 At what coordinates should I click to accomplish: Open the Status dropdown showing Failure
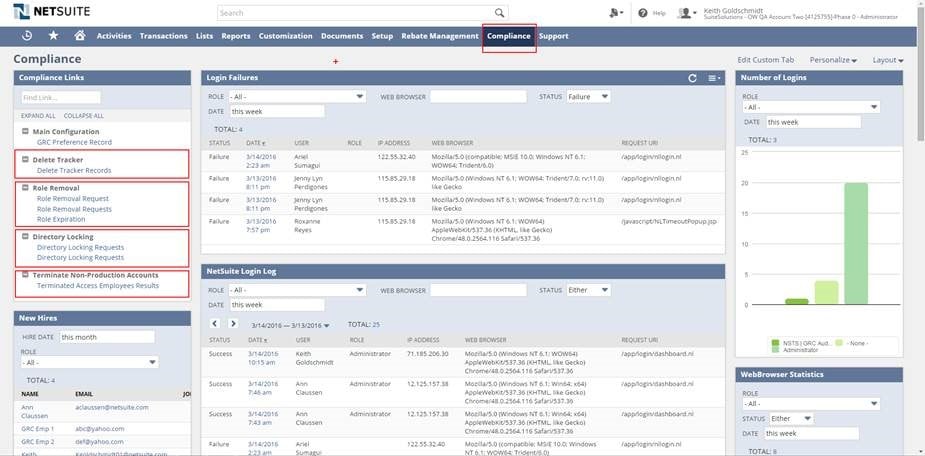click(x=588, y=96)
